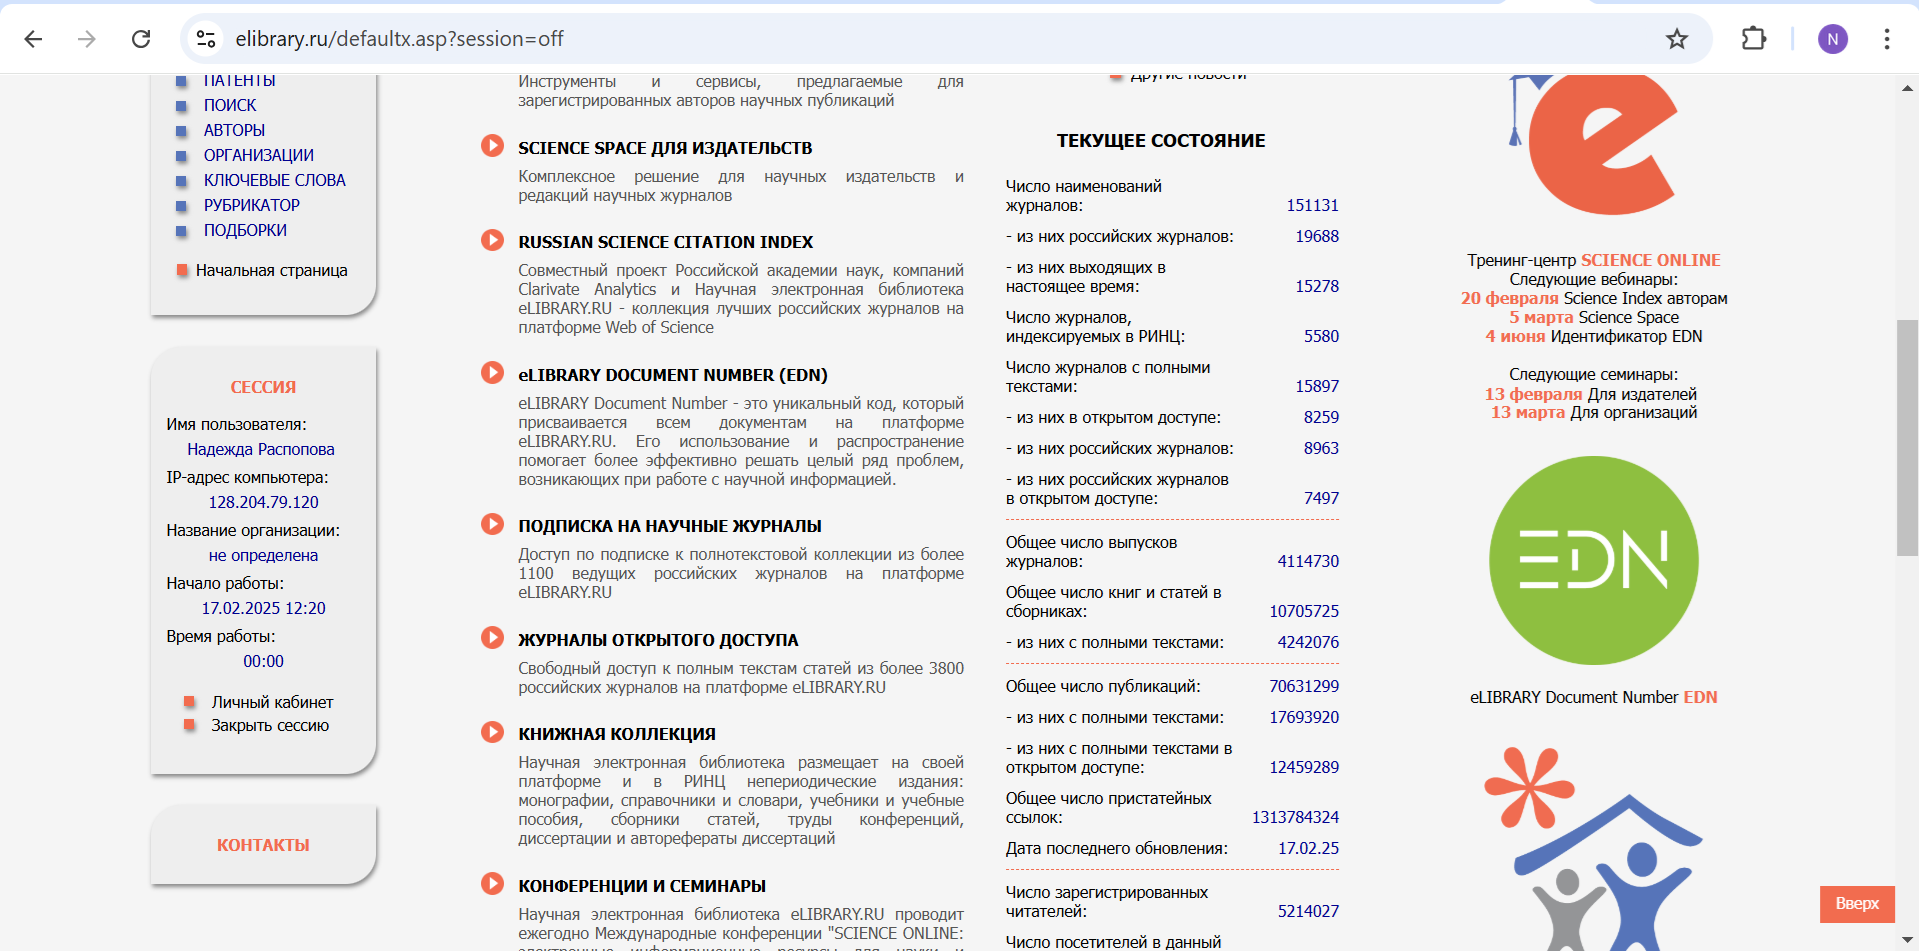
Task: Click the browser back arrow
Action: coord(33,39)
